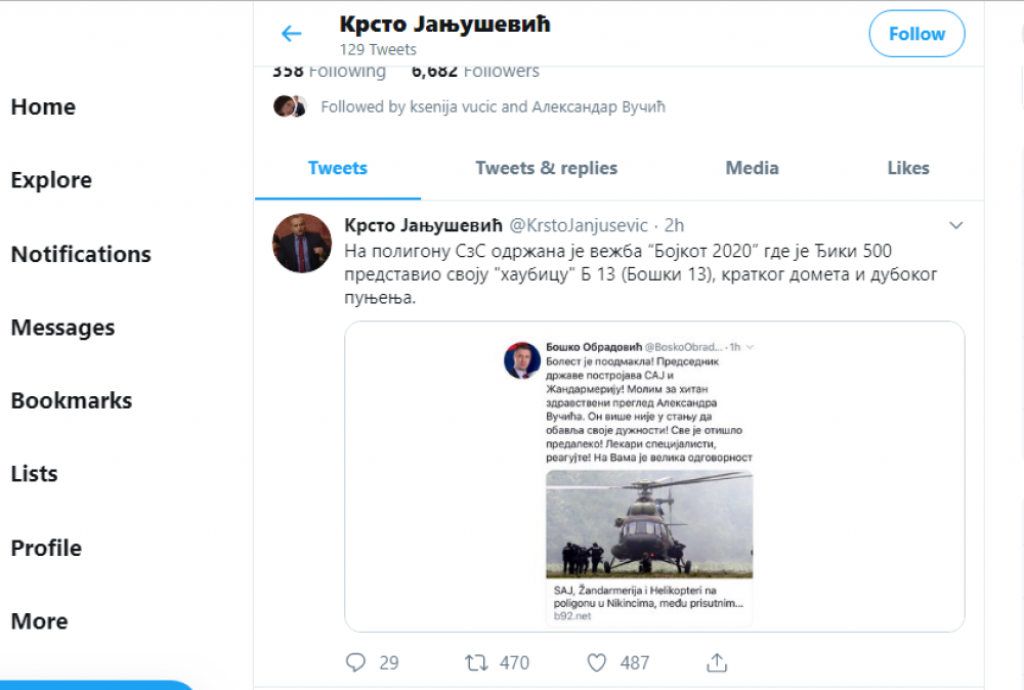
Task: Open the share icon under the tweet
Action: coord(716,662)
